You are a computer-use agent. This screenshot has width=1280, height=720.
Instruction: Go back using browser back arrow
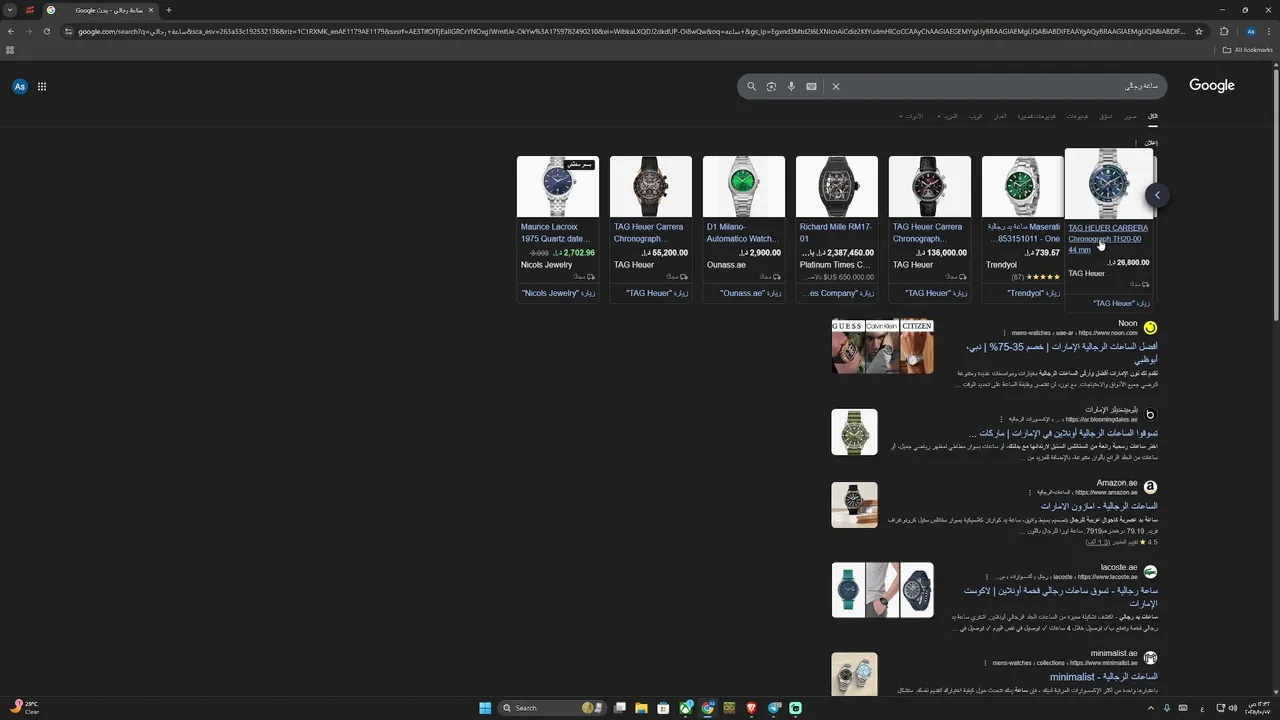(10, 31)
